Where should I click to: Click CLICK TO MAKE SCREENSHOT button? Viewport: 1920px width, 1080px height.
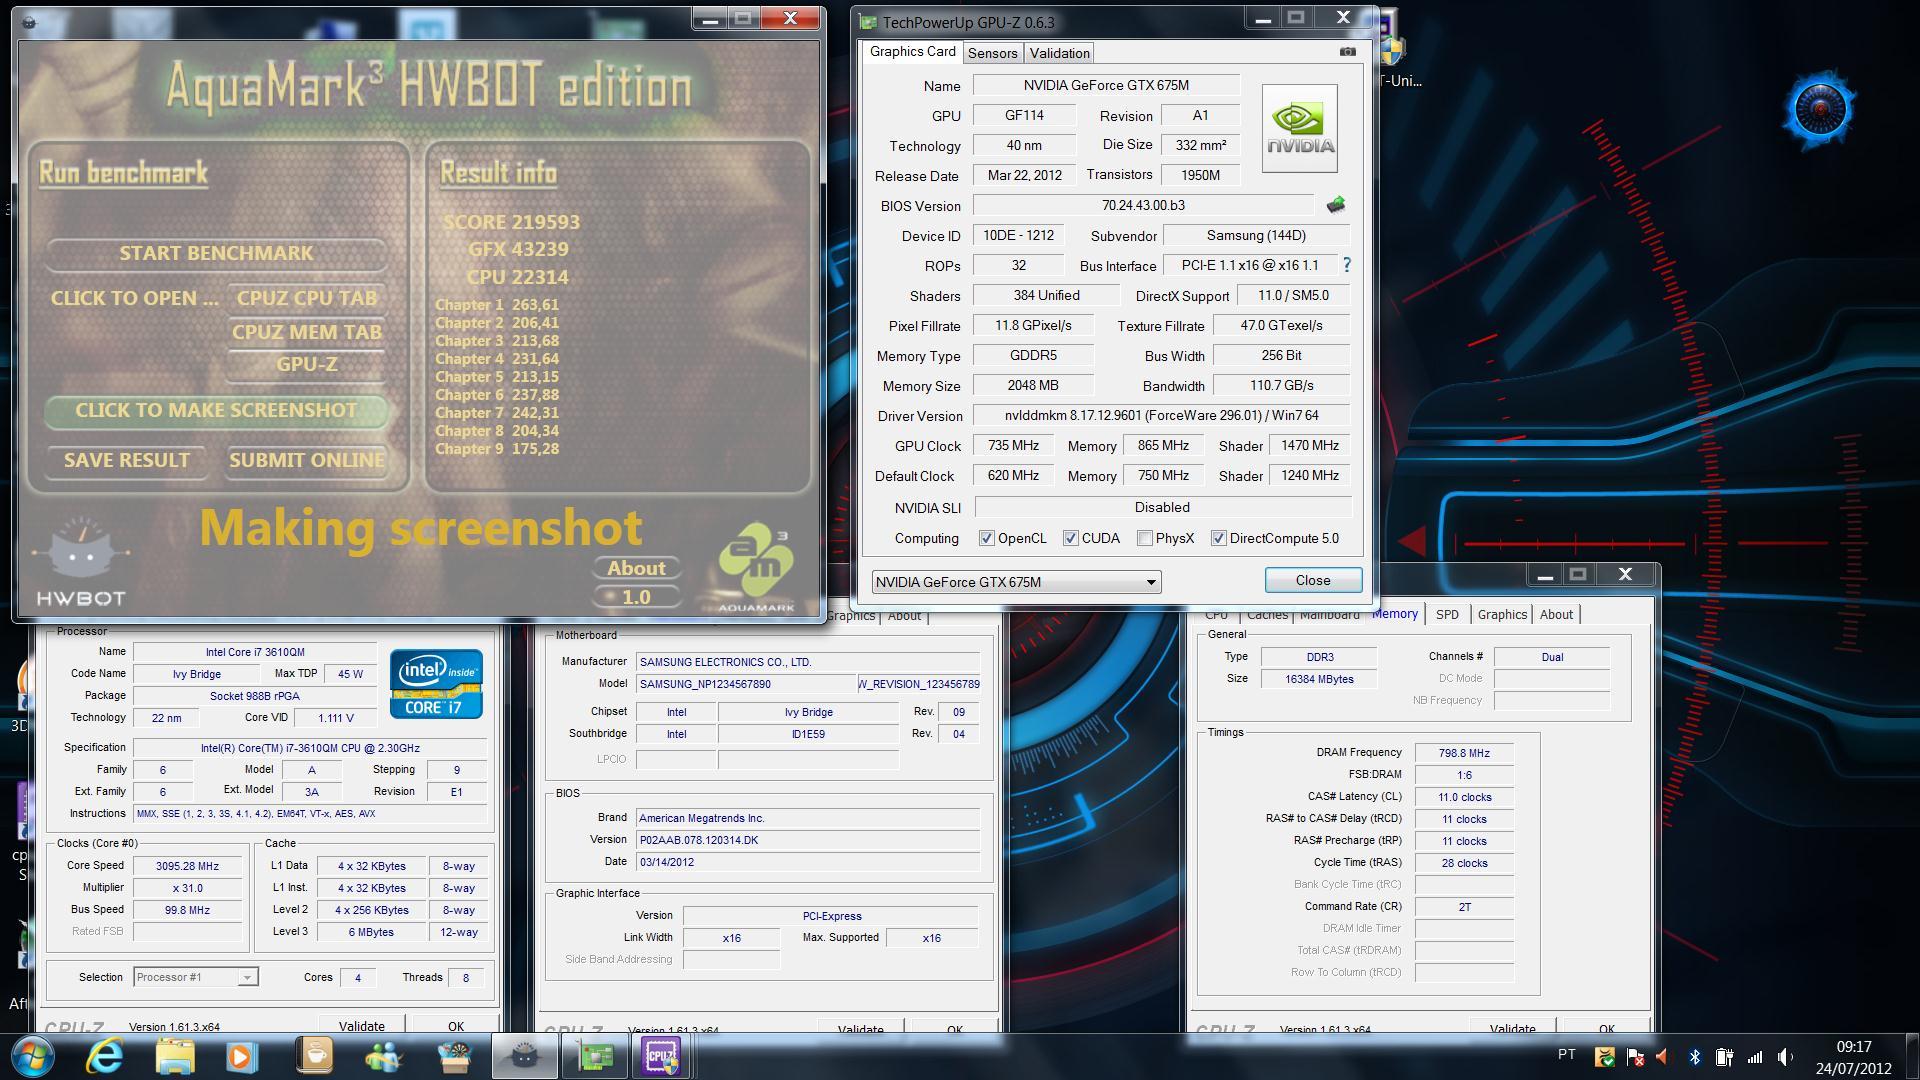point(216,410)
